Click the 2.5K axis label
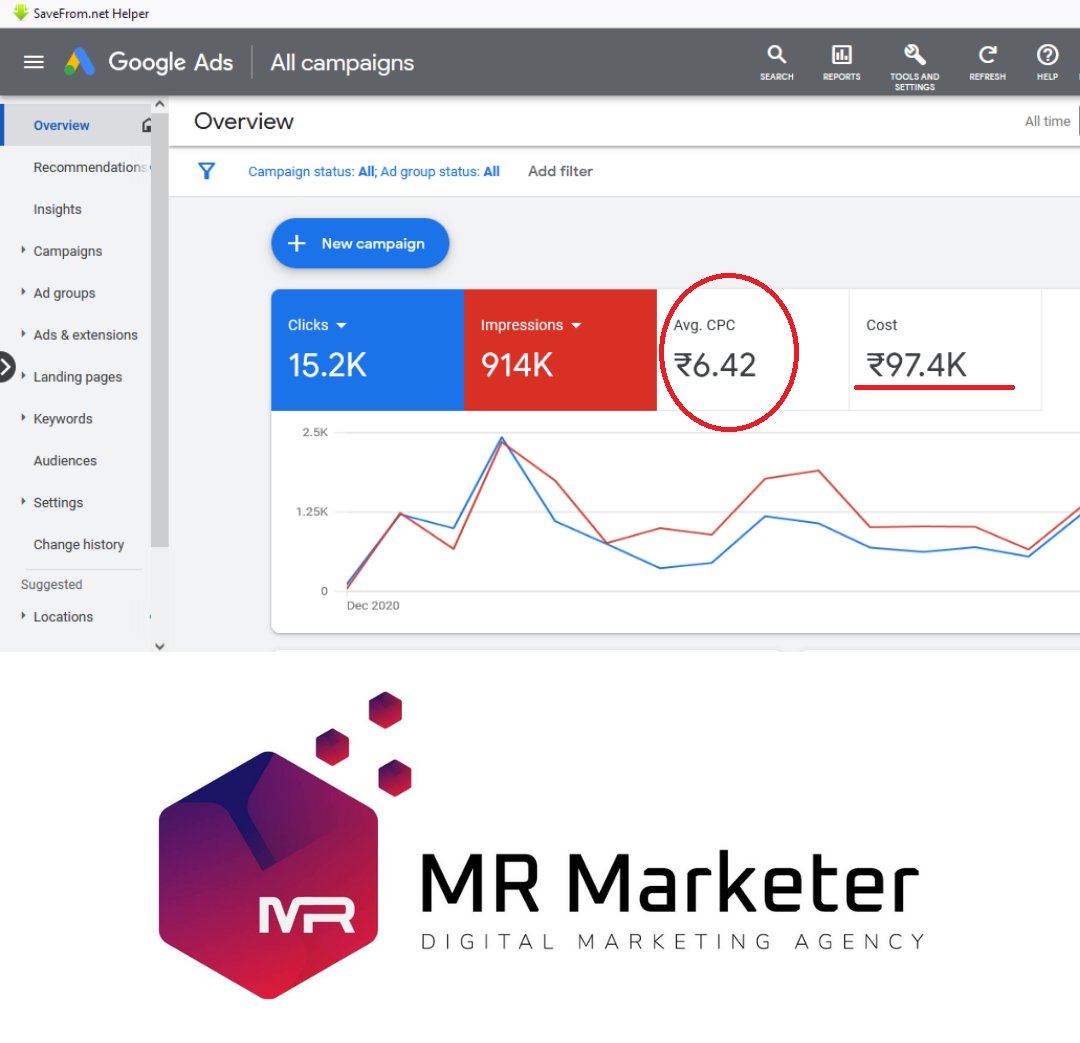This screenshot has height=1043, width=1080. point(315,432)
